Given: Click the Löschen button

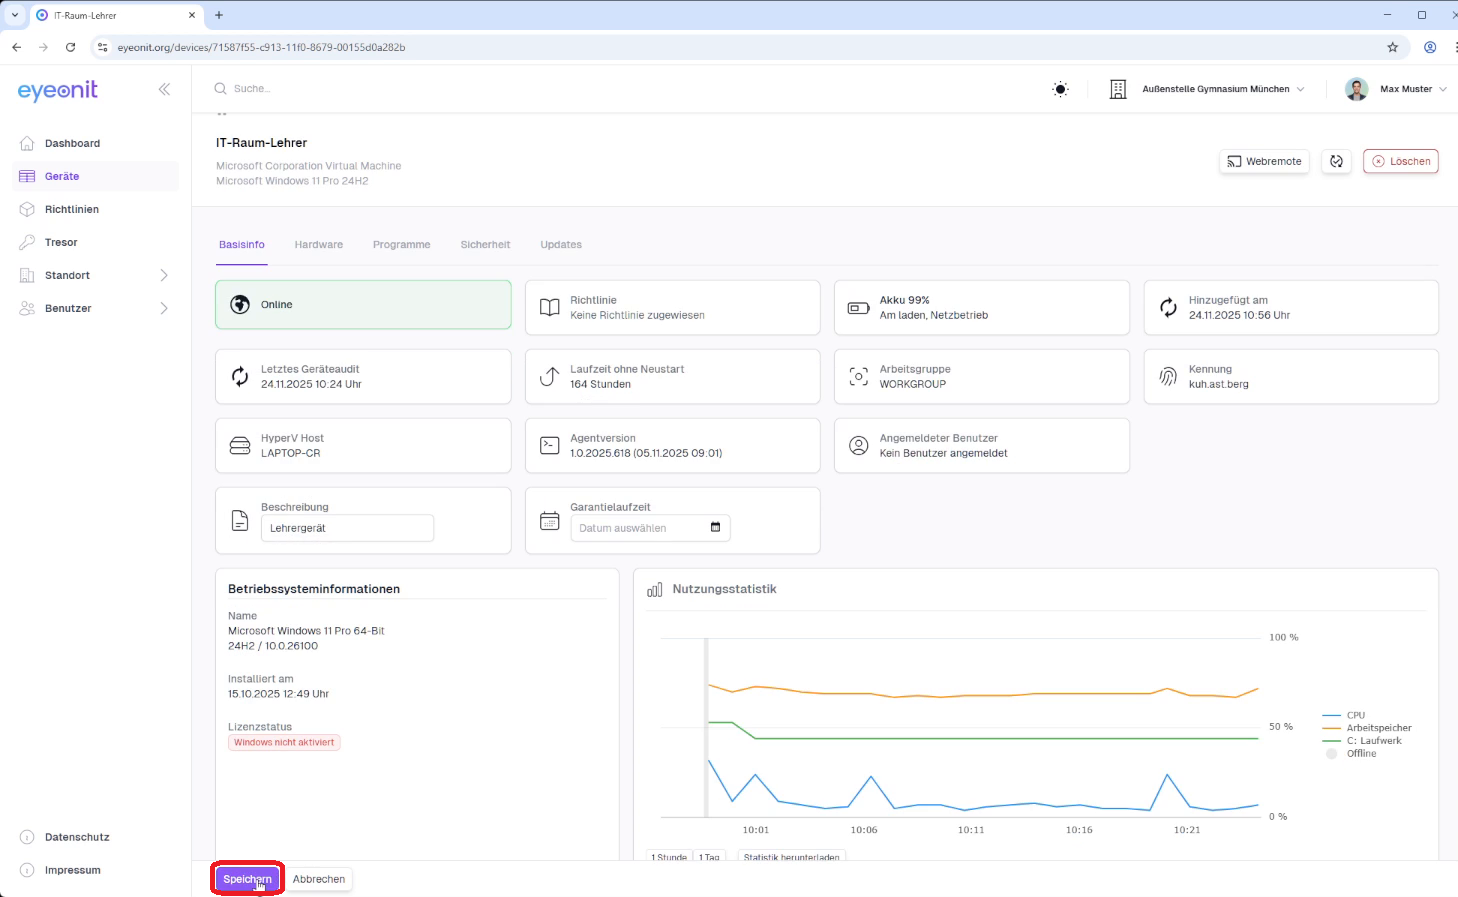Looking at the screenshot, I should [1400, 161].
